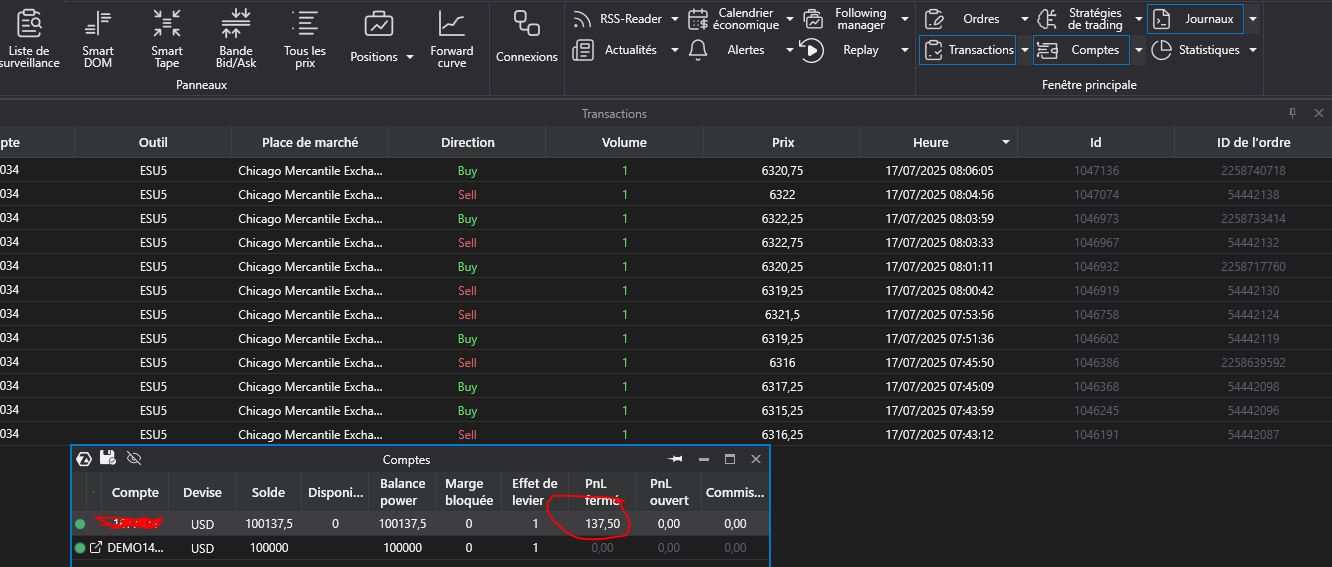Open the Bande Bid/Ask panel
The width and height of the screenshot is (1332, 567).
click(236, 38)
